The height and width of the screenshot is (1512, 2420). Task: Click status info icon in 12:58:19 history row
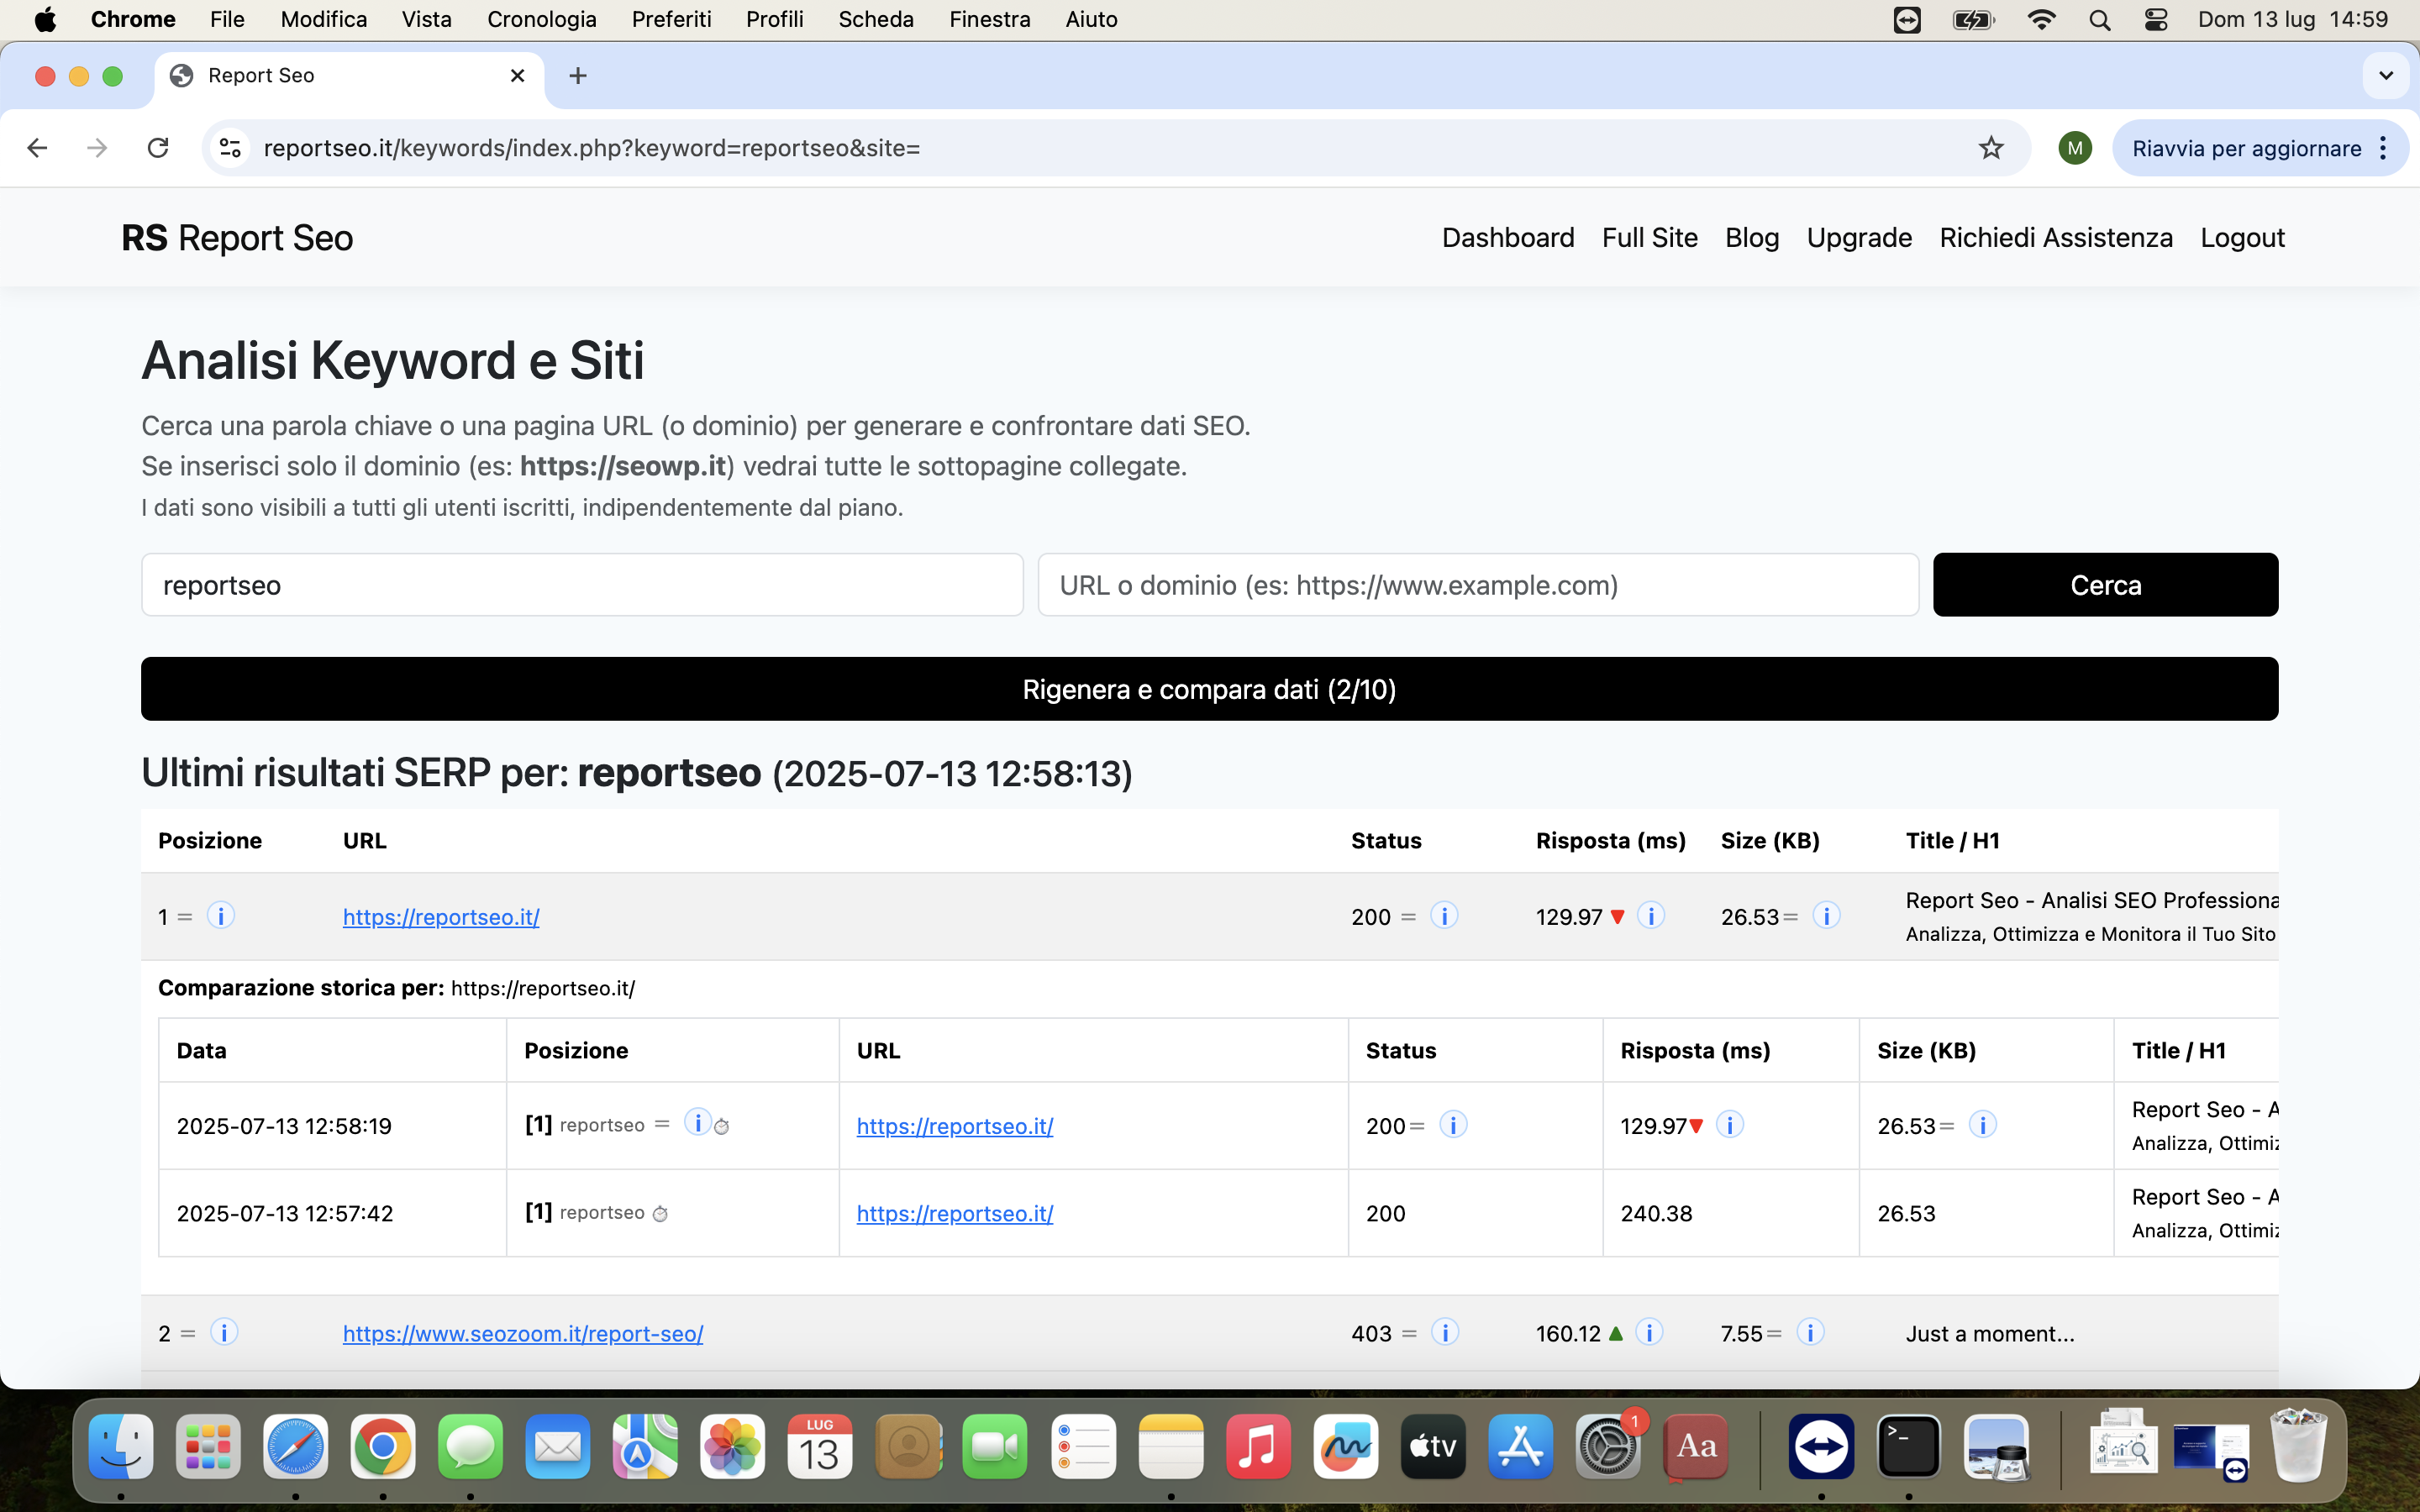1453,1125
